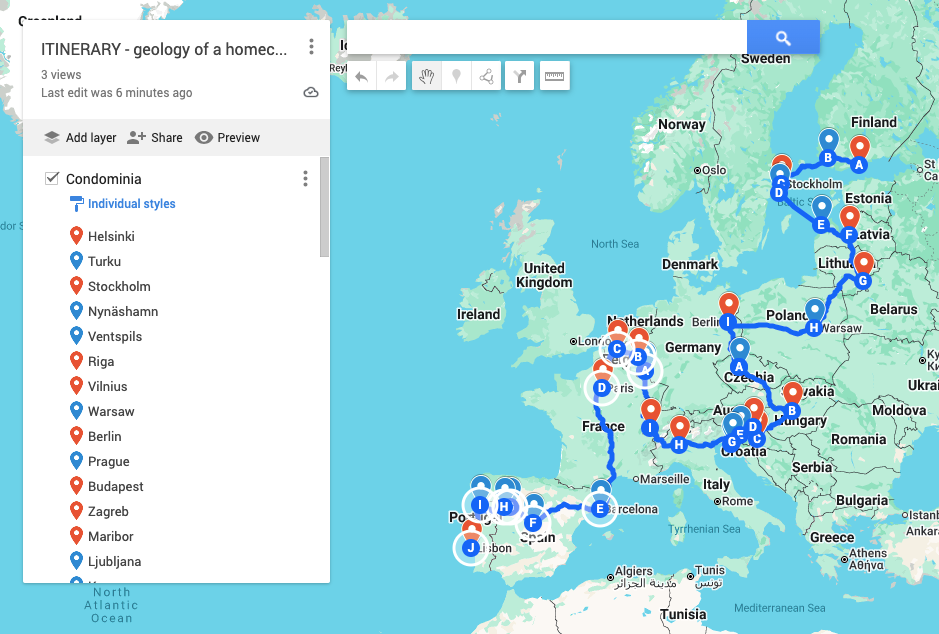Click the "Last edit was 6 minutes ago" text
The height and width of the screenshot is (634, 939).
click(117, 93)
